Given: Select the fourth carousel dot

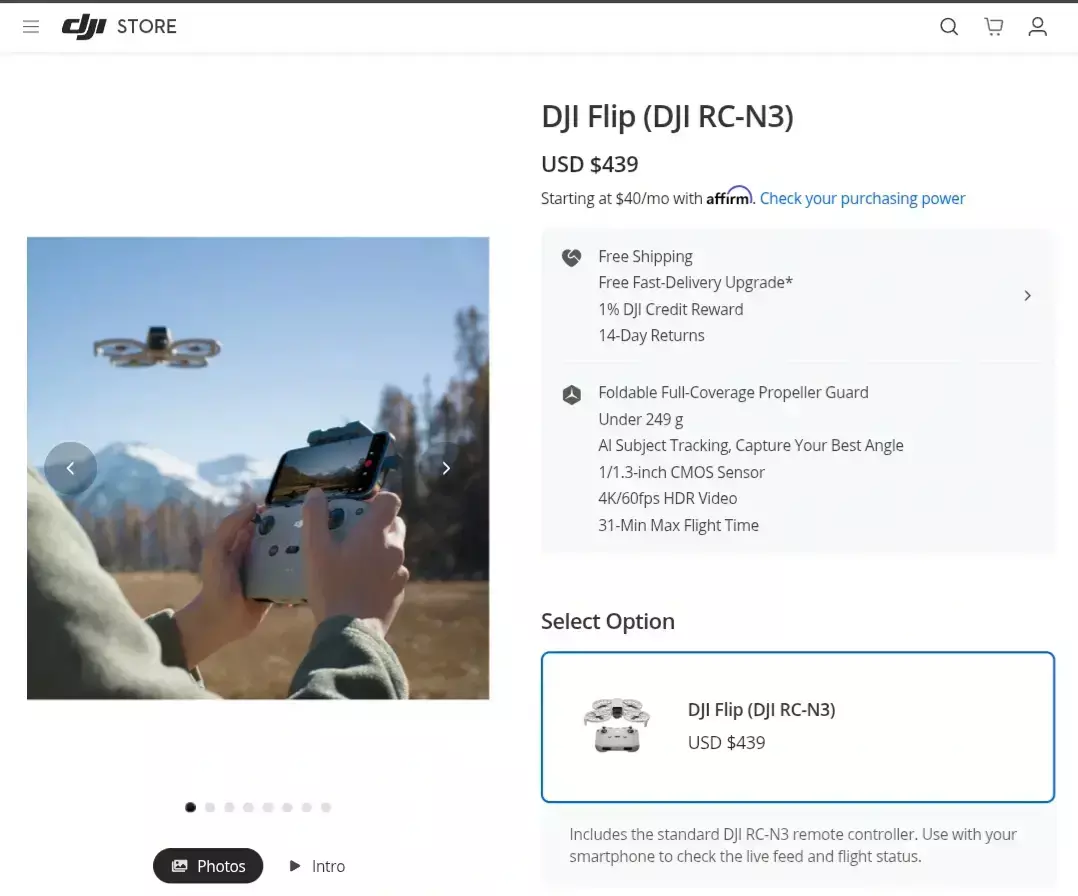Looking at the screenshot, I should tap(248, 807).
